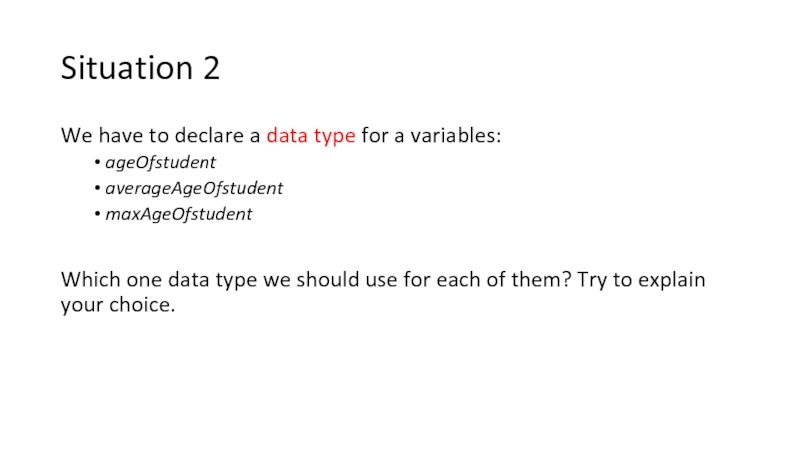Click the "Situation 2" slide title
This screenshot has height=450, width=800.
click(x=140, y=69)
